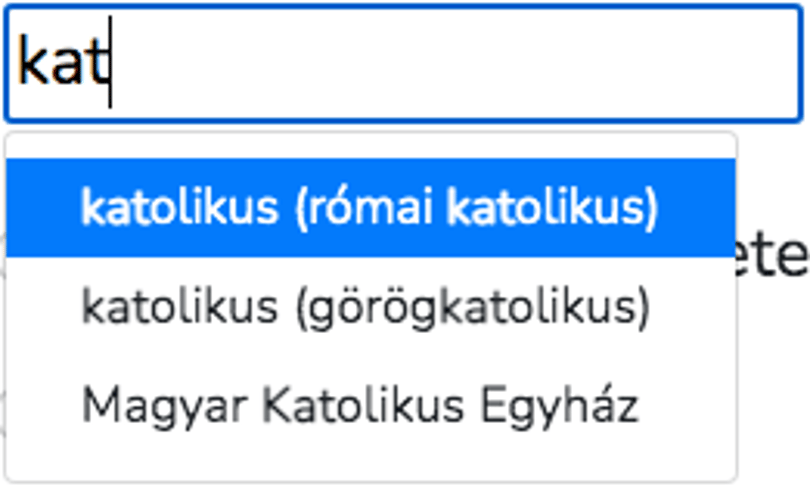Click the last suggestion 'Magyar Katolikus Egyház'
Image resolution: width=810 pixels, height=487 pixels.
click(x=370, y=405)
